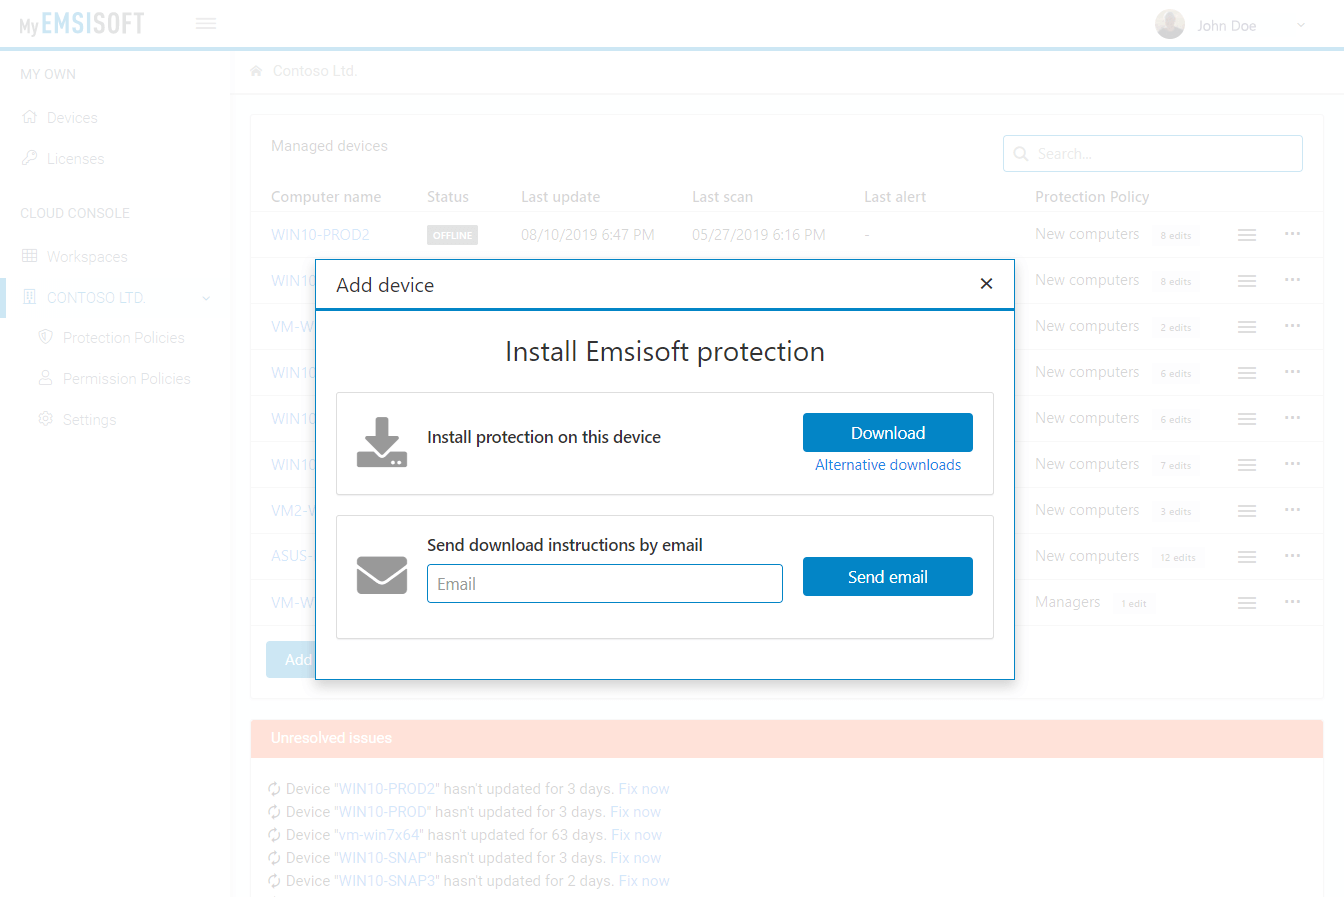Click the Download button
Image resolution: width=1344 pixels, height=897 pixels.
point(888,433)
